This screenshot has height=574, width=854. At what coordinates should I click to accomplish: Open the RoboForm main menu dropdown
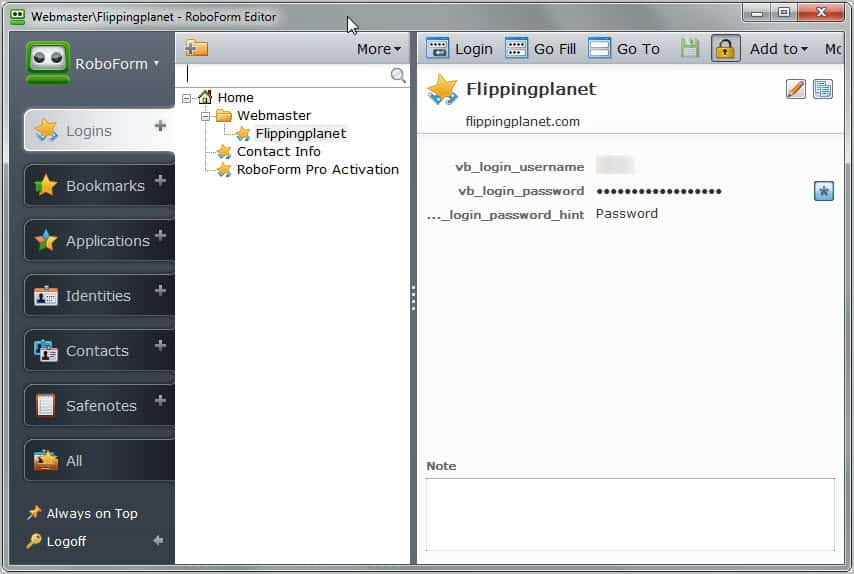click(117, 64)
